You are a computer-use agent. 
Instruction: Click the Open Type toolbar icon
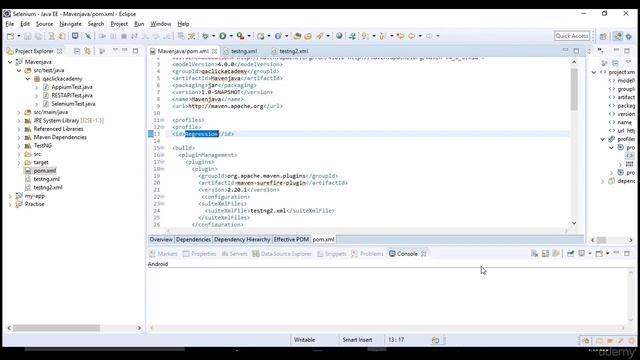pos(297,36)
